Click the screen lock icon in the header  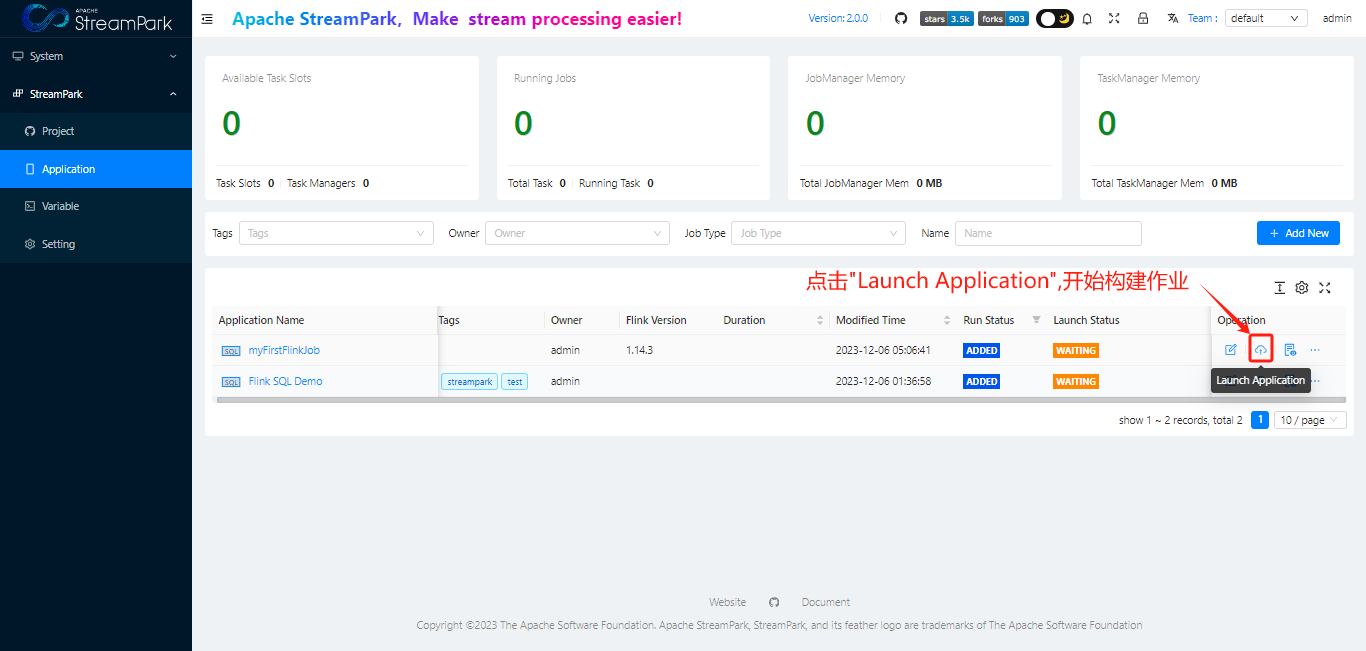pyautogui.click(x=1143, y=18)
